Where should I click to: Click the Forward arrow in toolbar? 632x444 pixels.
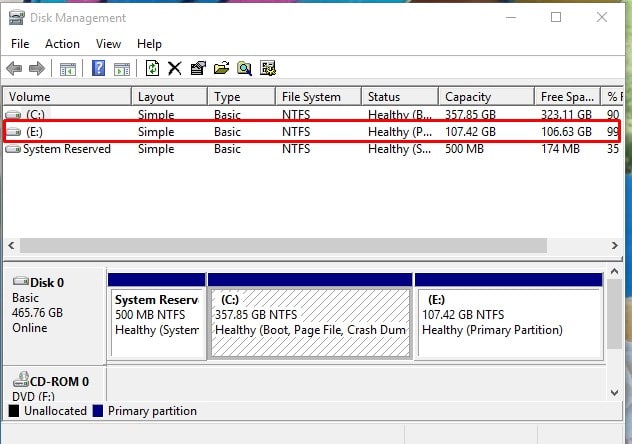point(37,68)
